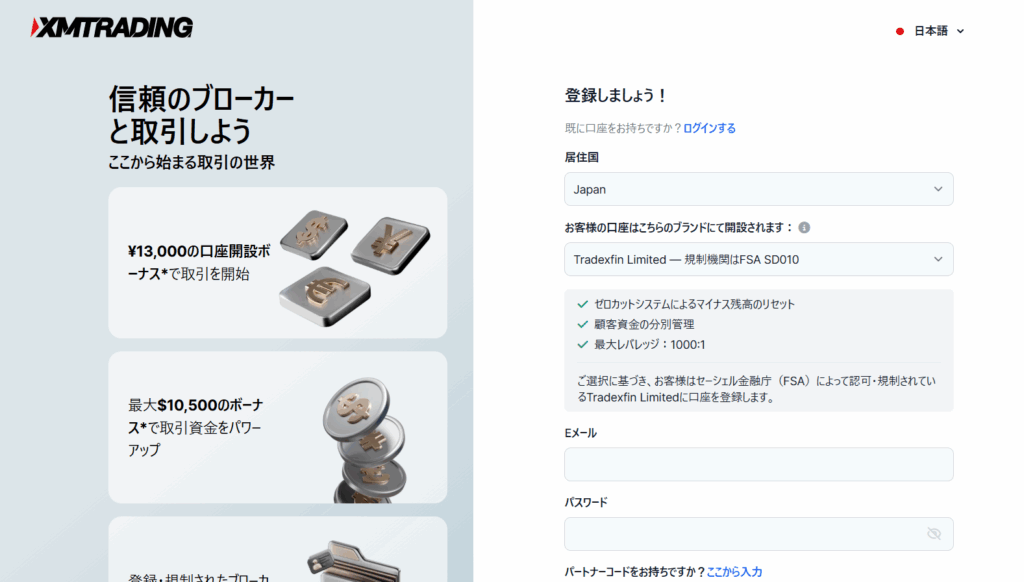Expand the Japan country of residence dropdown

(759, 189)
